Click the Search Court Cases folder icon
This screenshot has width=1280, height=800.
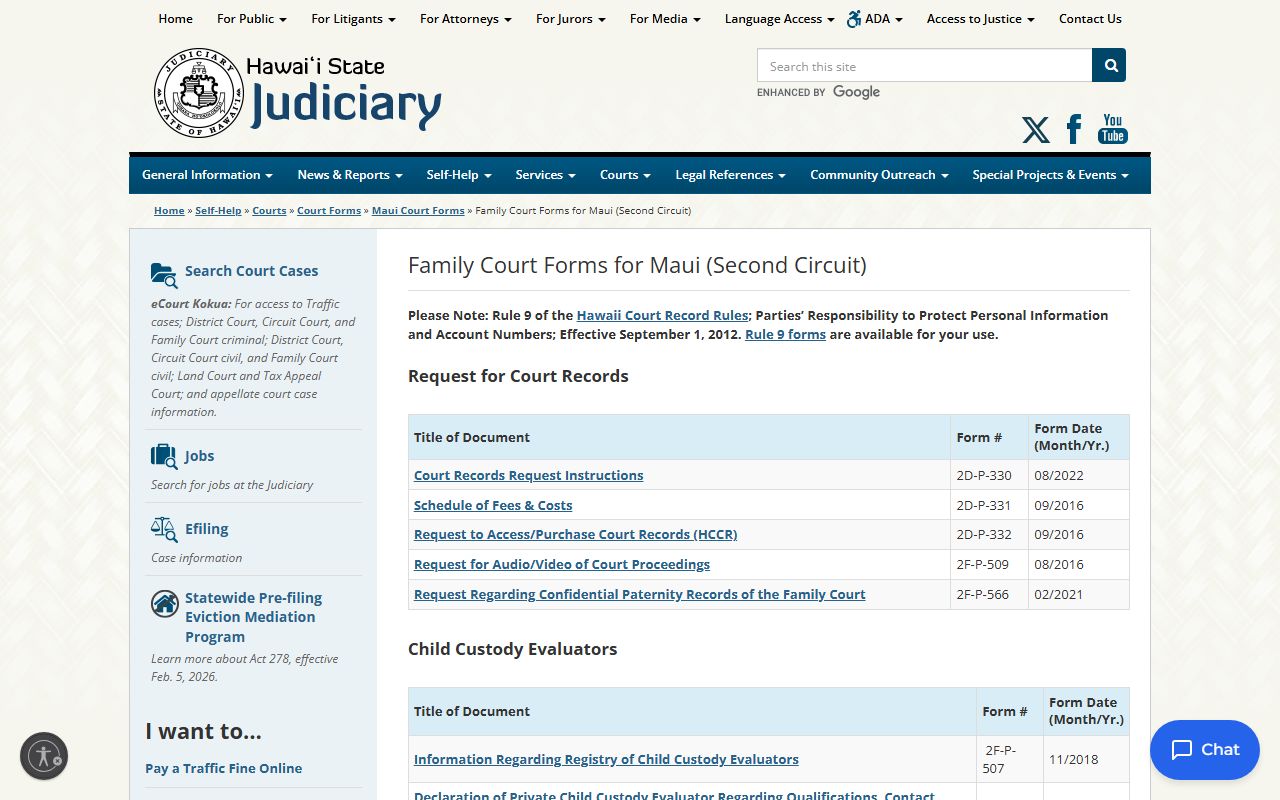click(x=164, y=274)
